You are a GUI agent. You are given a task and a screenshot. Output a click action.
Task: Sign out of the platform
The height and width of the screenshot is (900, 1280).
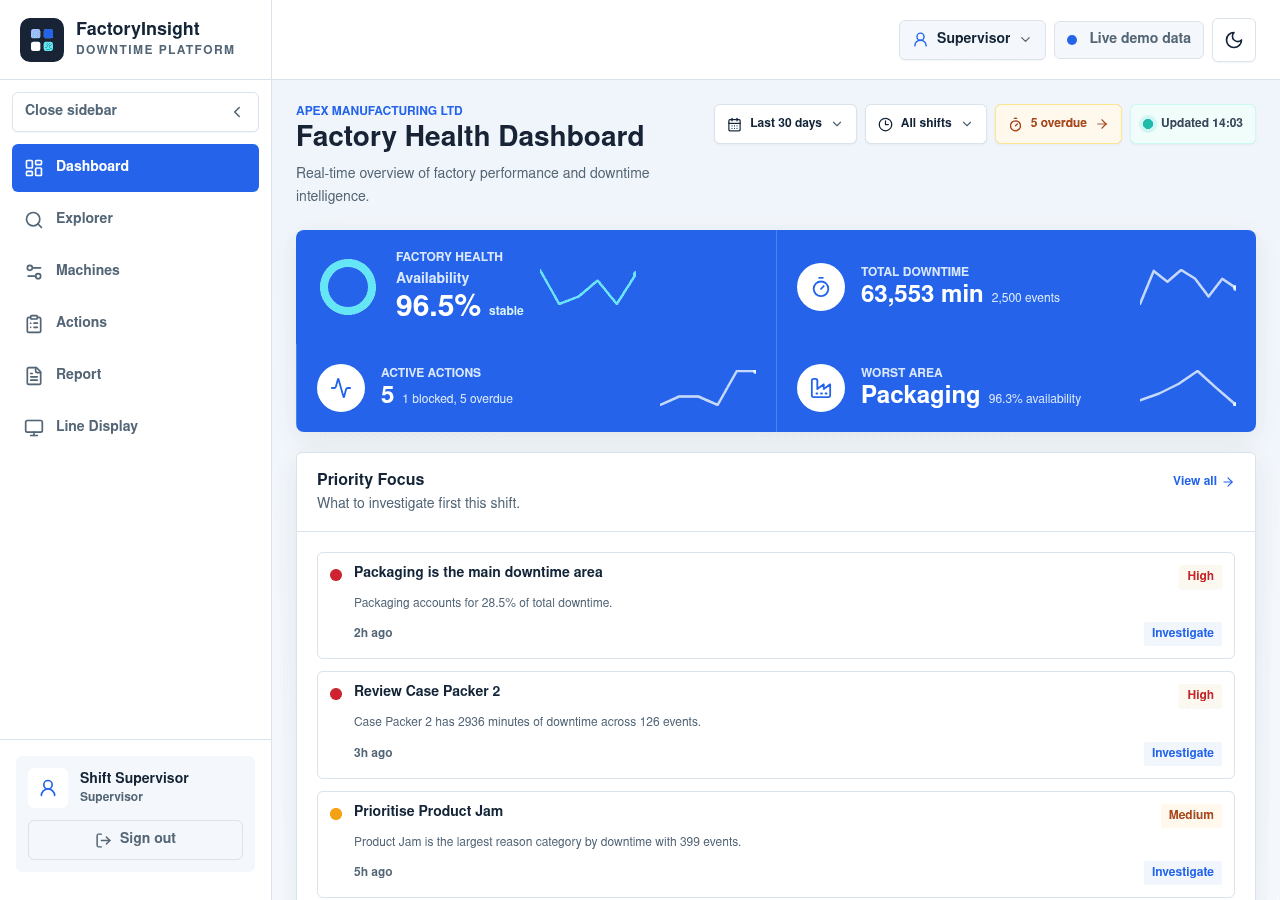135,840
